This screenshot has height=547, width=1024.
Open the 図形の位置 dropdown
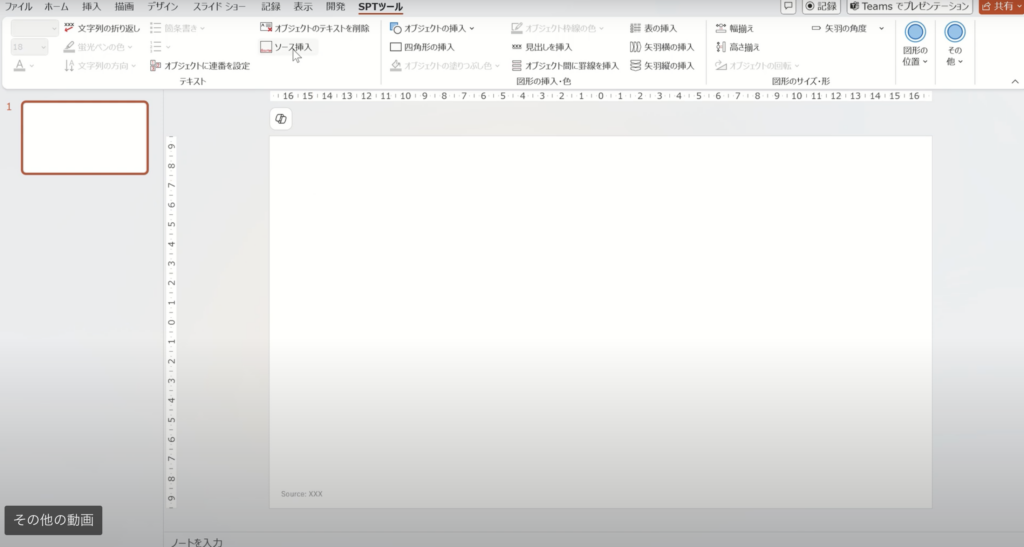point(915,45)
